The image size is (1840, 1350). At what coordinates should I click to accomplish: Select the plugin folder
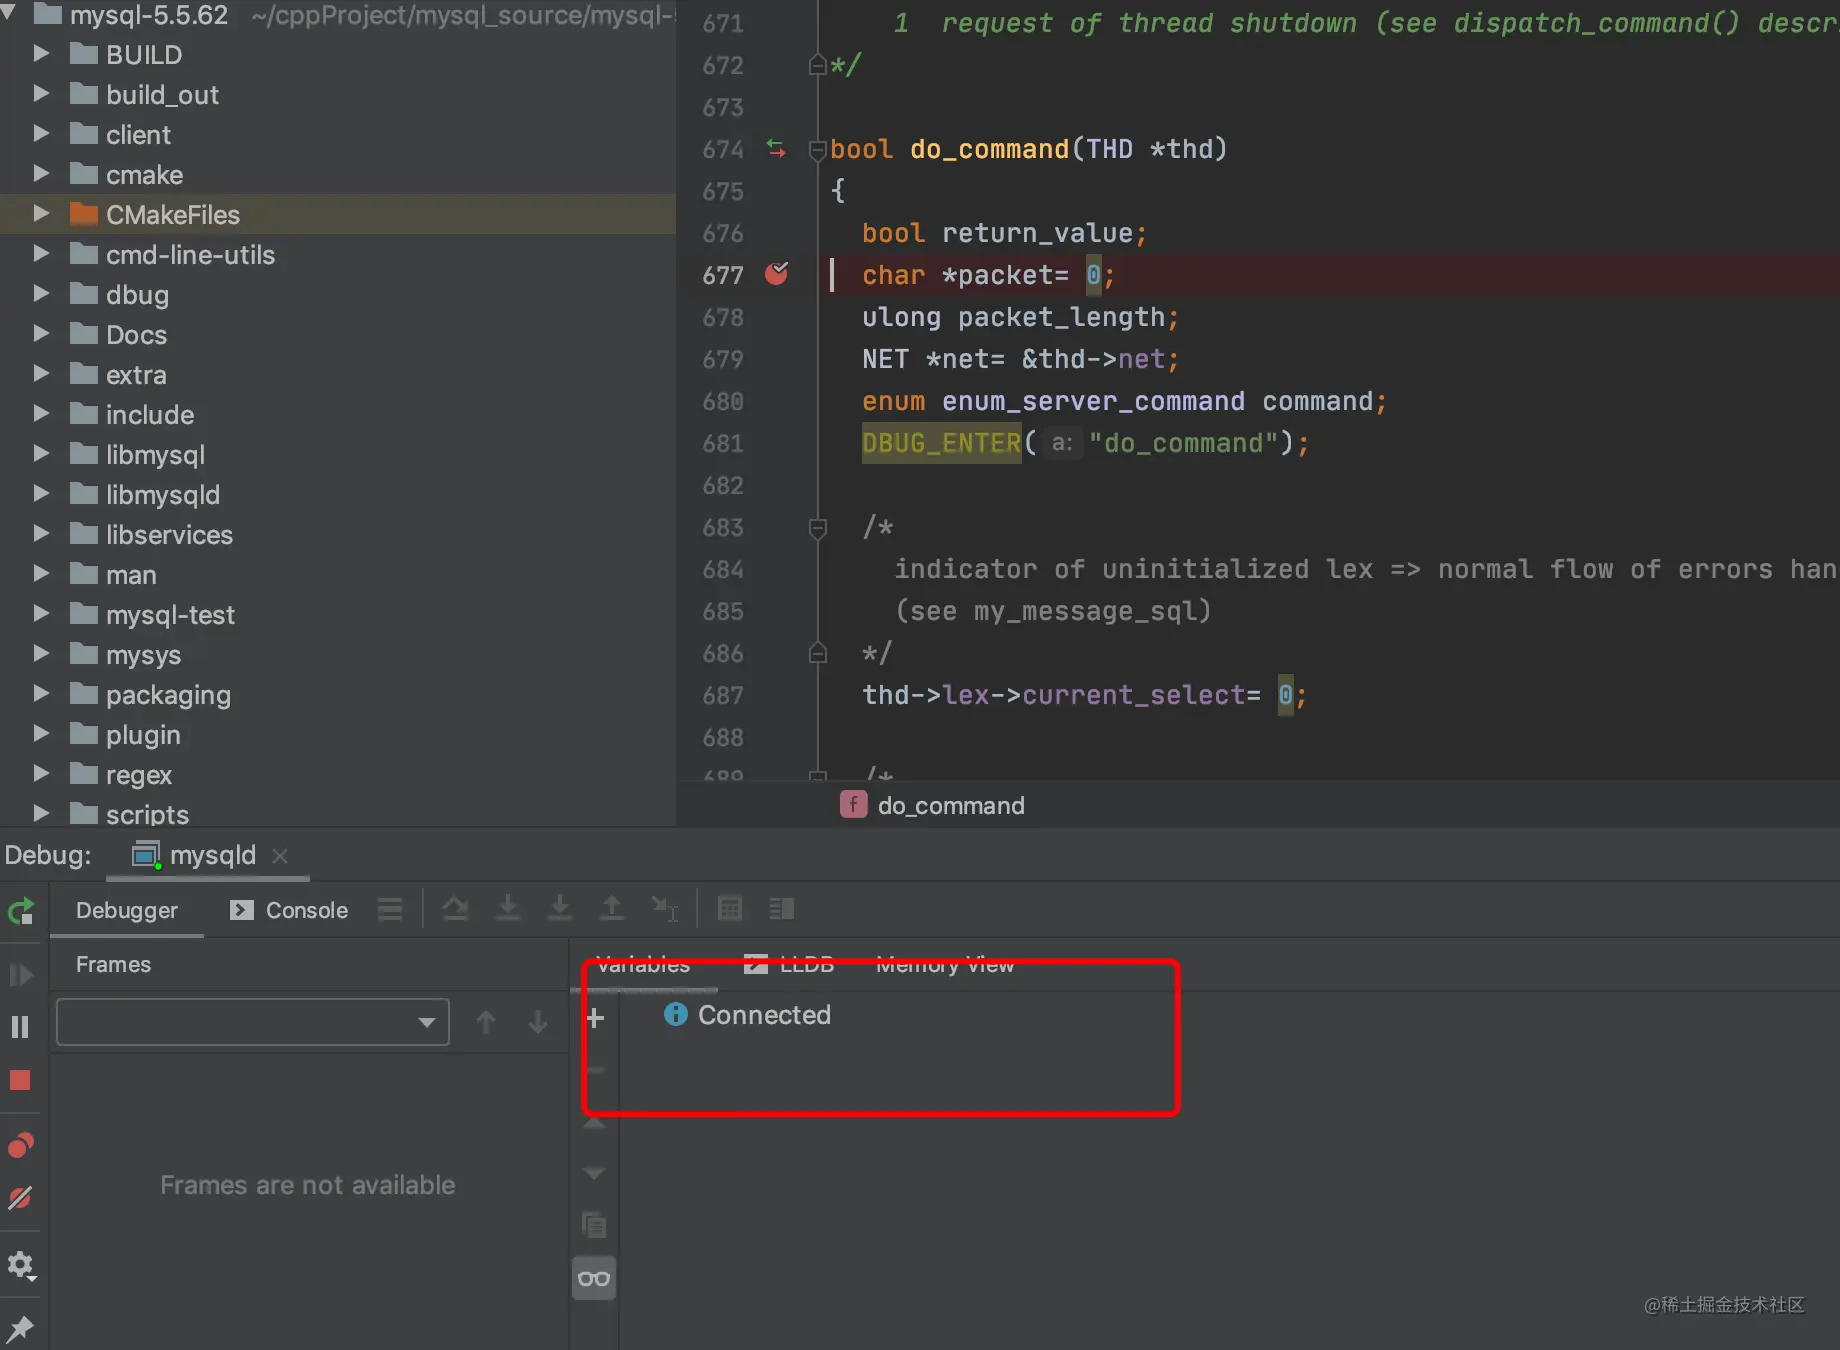143,735
